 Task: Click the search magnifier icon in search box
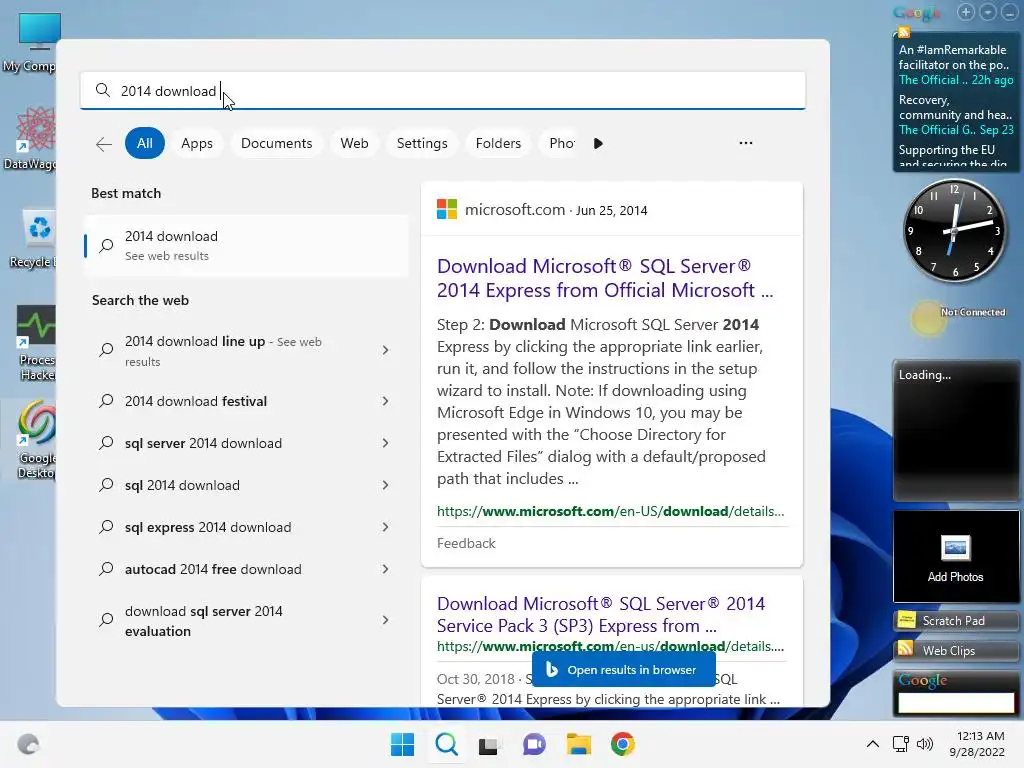click(x=103, y=90)
